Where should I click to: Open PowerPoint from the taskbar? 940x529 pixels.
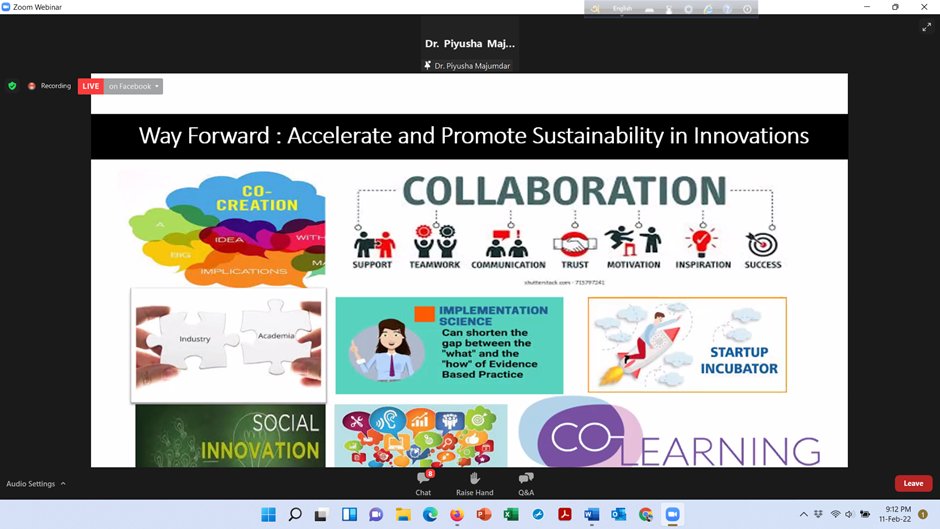[x=484, y=515]
